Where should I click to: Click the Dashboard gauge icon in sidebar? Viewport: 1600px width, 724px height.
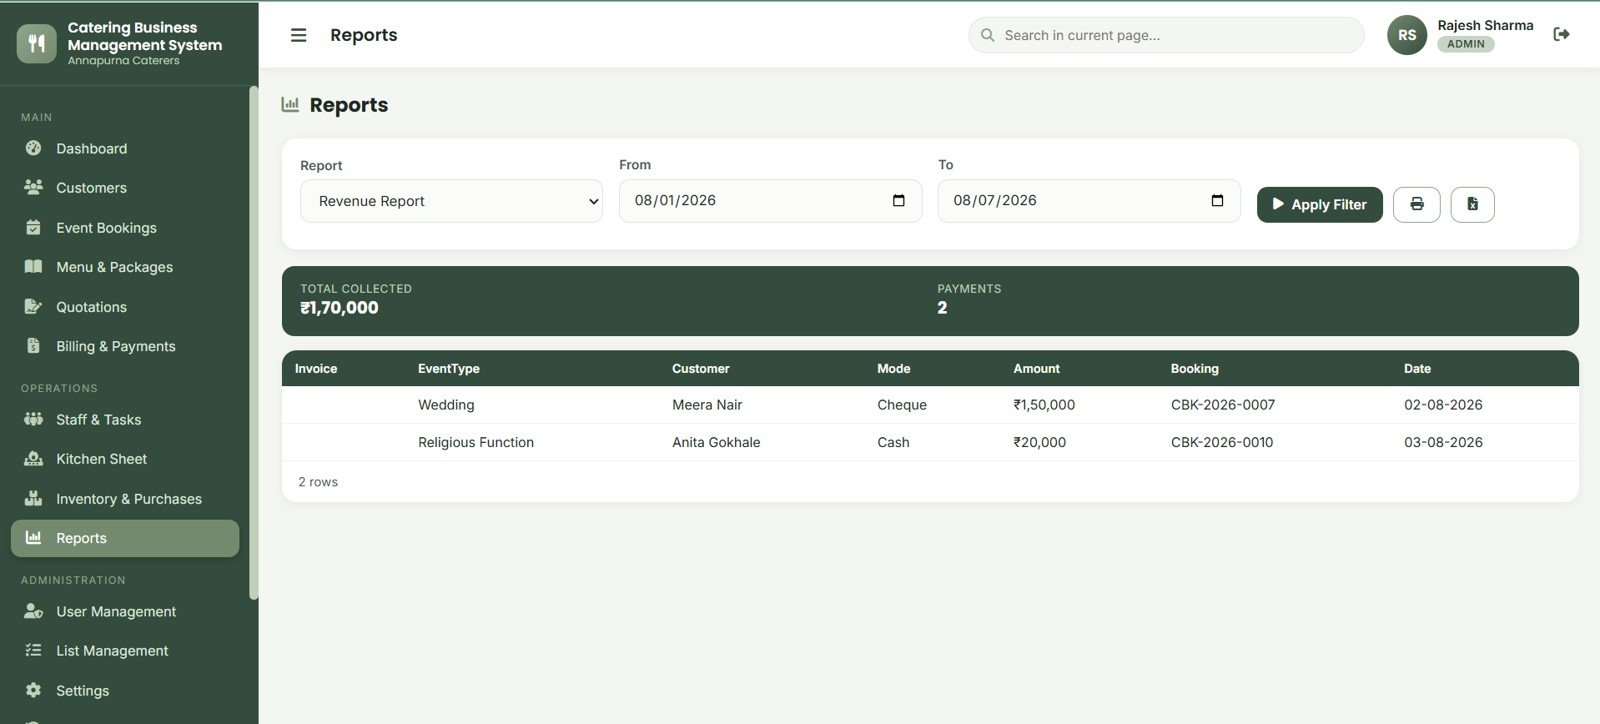click(33, 148)
